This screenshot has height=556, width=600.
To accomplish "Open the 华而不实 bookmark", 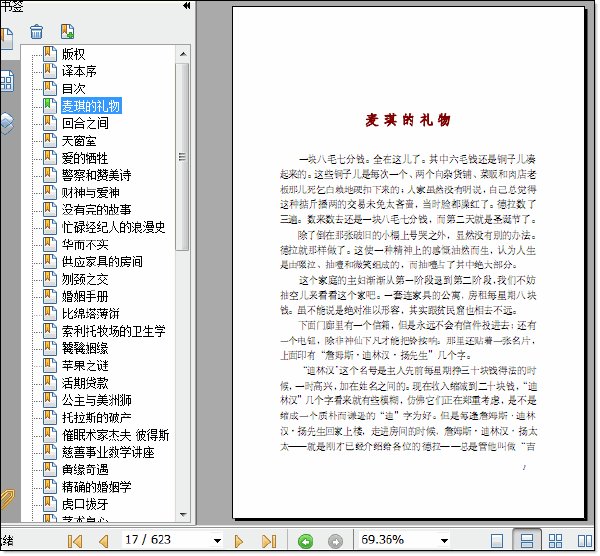I will (85, 245).
